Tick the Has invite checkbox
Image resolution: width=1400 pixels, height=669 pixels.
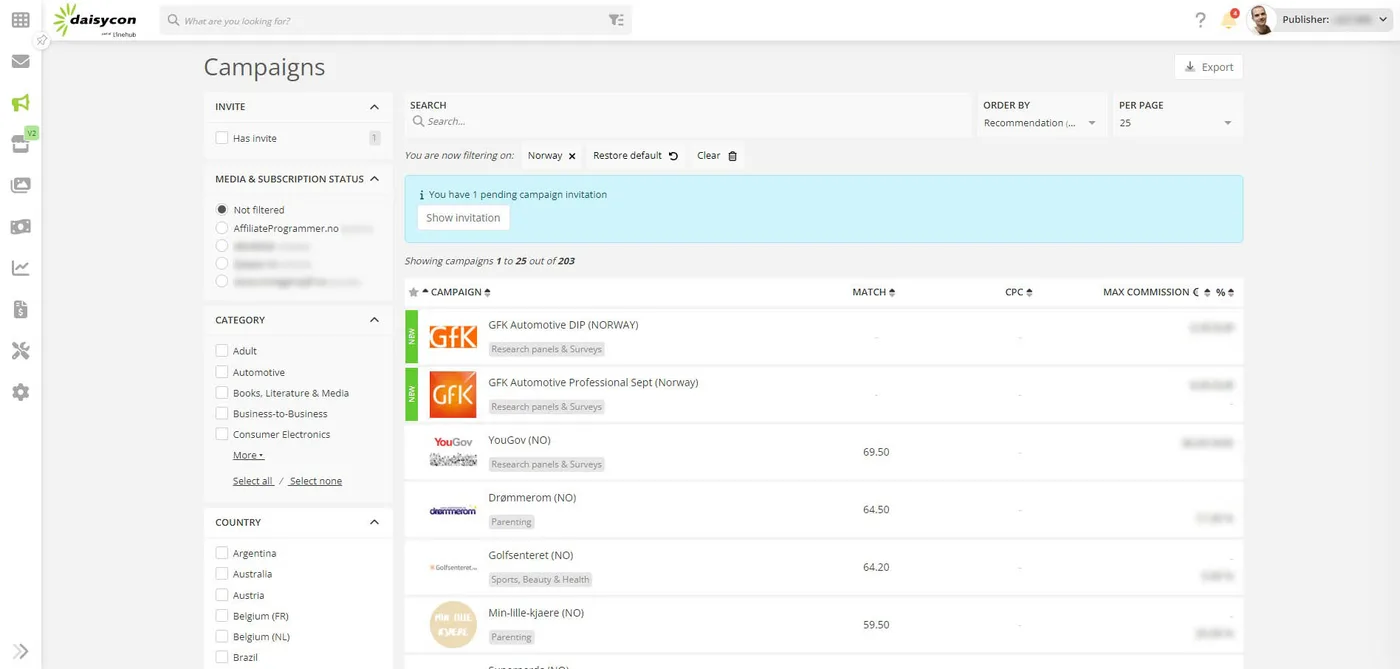222,138
